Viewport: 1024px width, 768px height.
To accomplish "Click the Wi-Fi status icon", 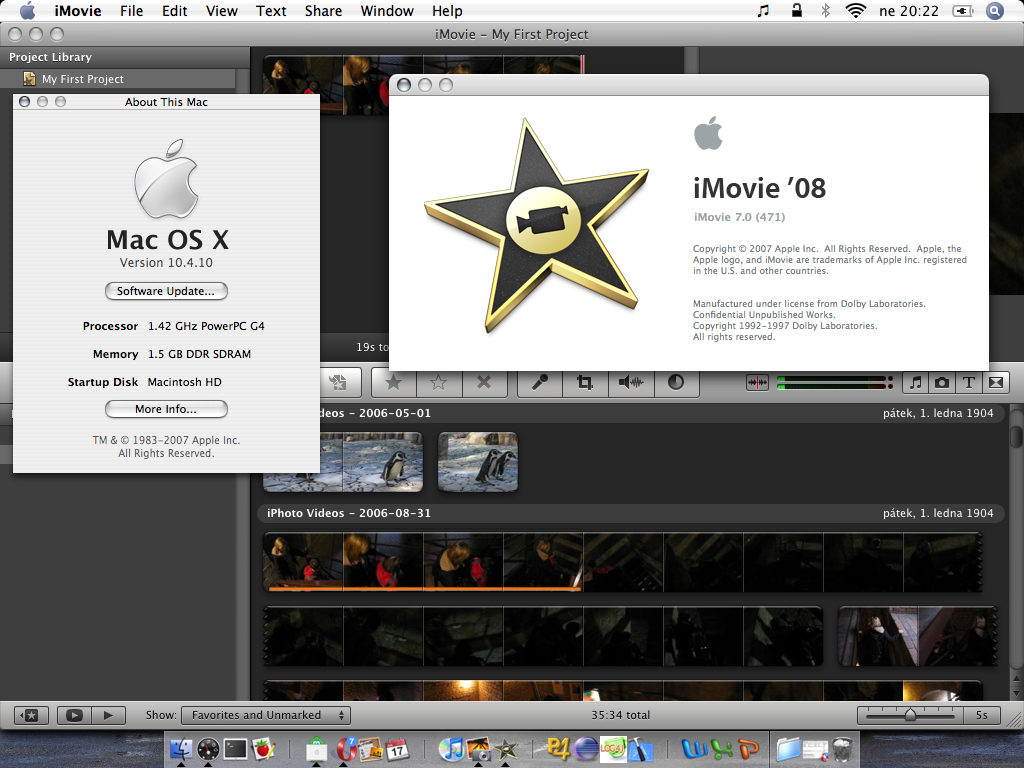I will 856,11.
